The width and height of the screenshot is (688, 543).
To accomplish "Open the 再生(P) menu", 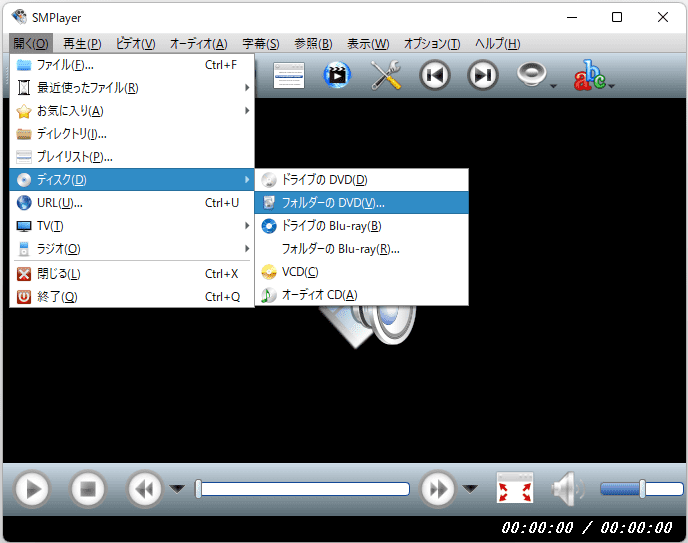I will (x=82, y=44).
